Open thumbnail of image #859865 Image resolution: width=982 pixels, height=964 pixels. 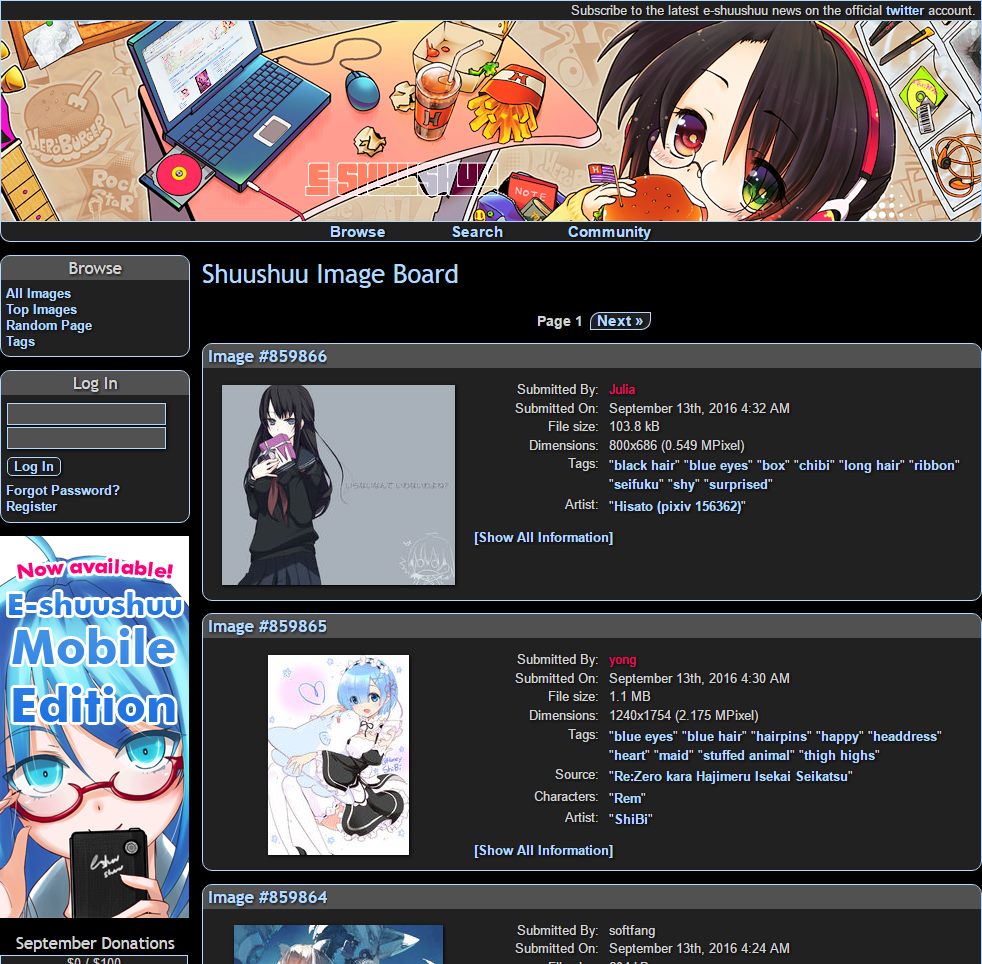coord(338,755)
